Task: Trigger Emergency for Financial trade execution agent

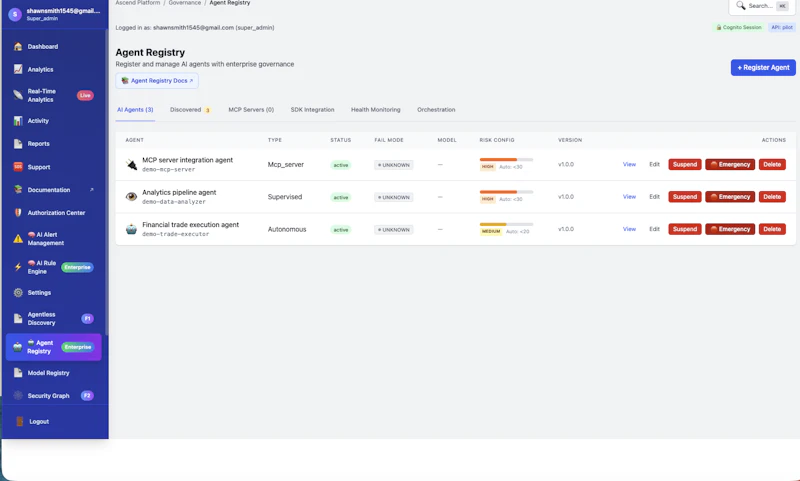Action: coord(730,229)
